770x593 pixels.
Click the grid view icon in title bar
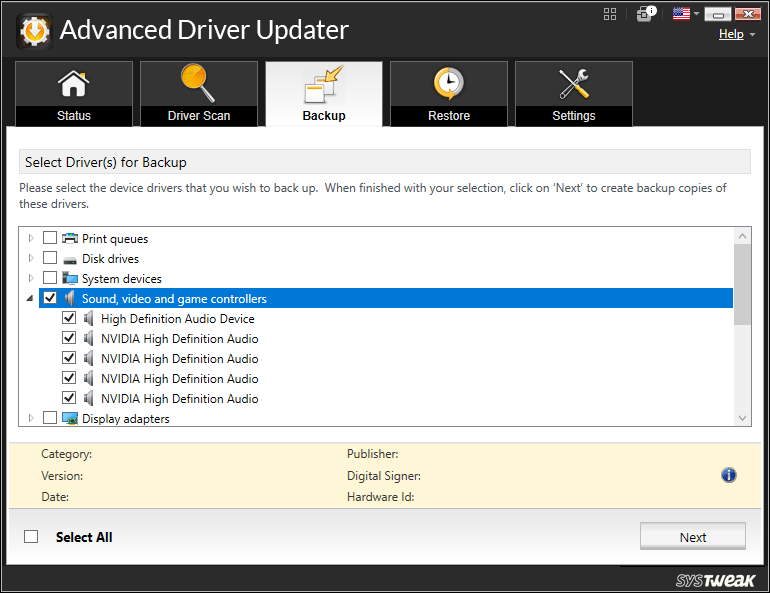tap(609, 14)
